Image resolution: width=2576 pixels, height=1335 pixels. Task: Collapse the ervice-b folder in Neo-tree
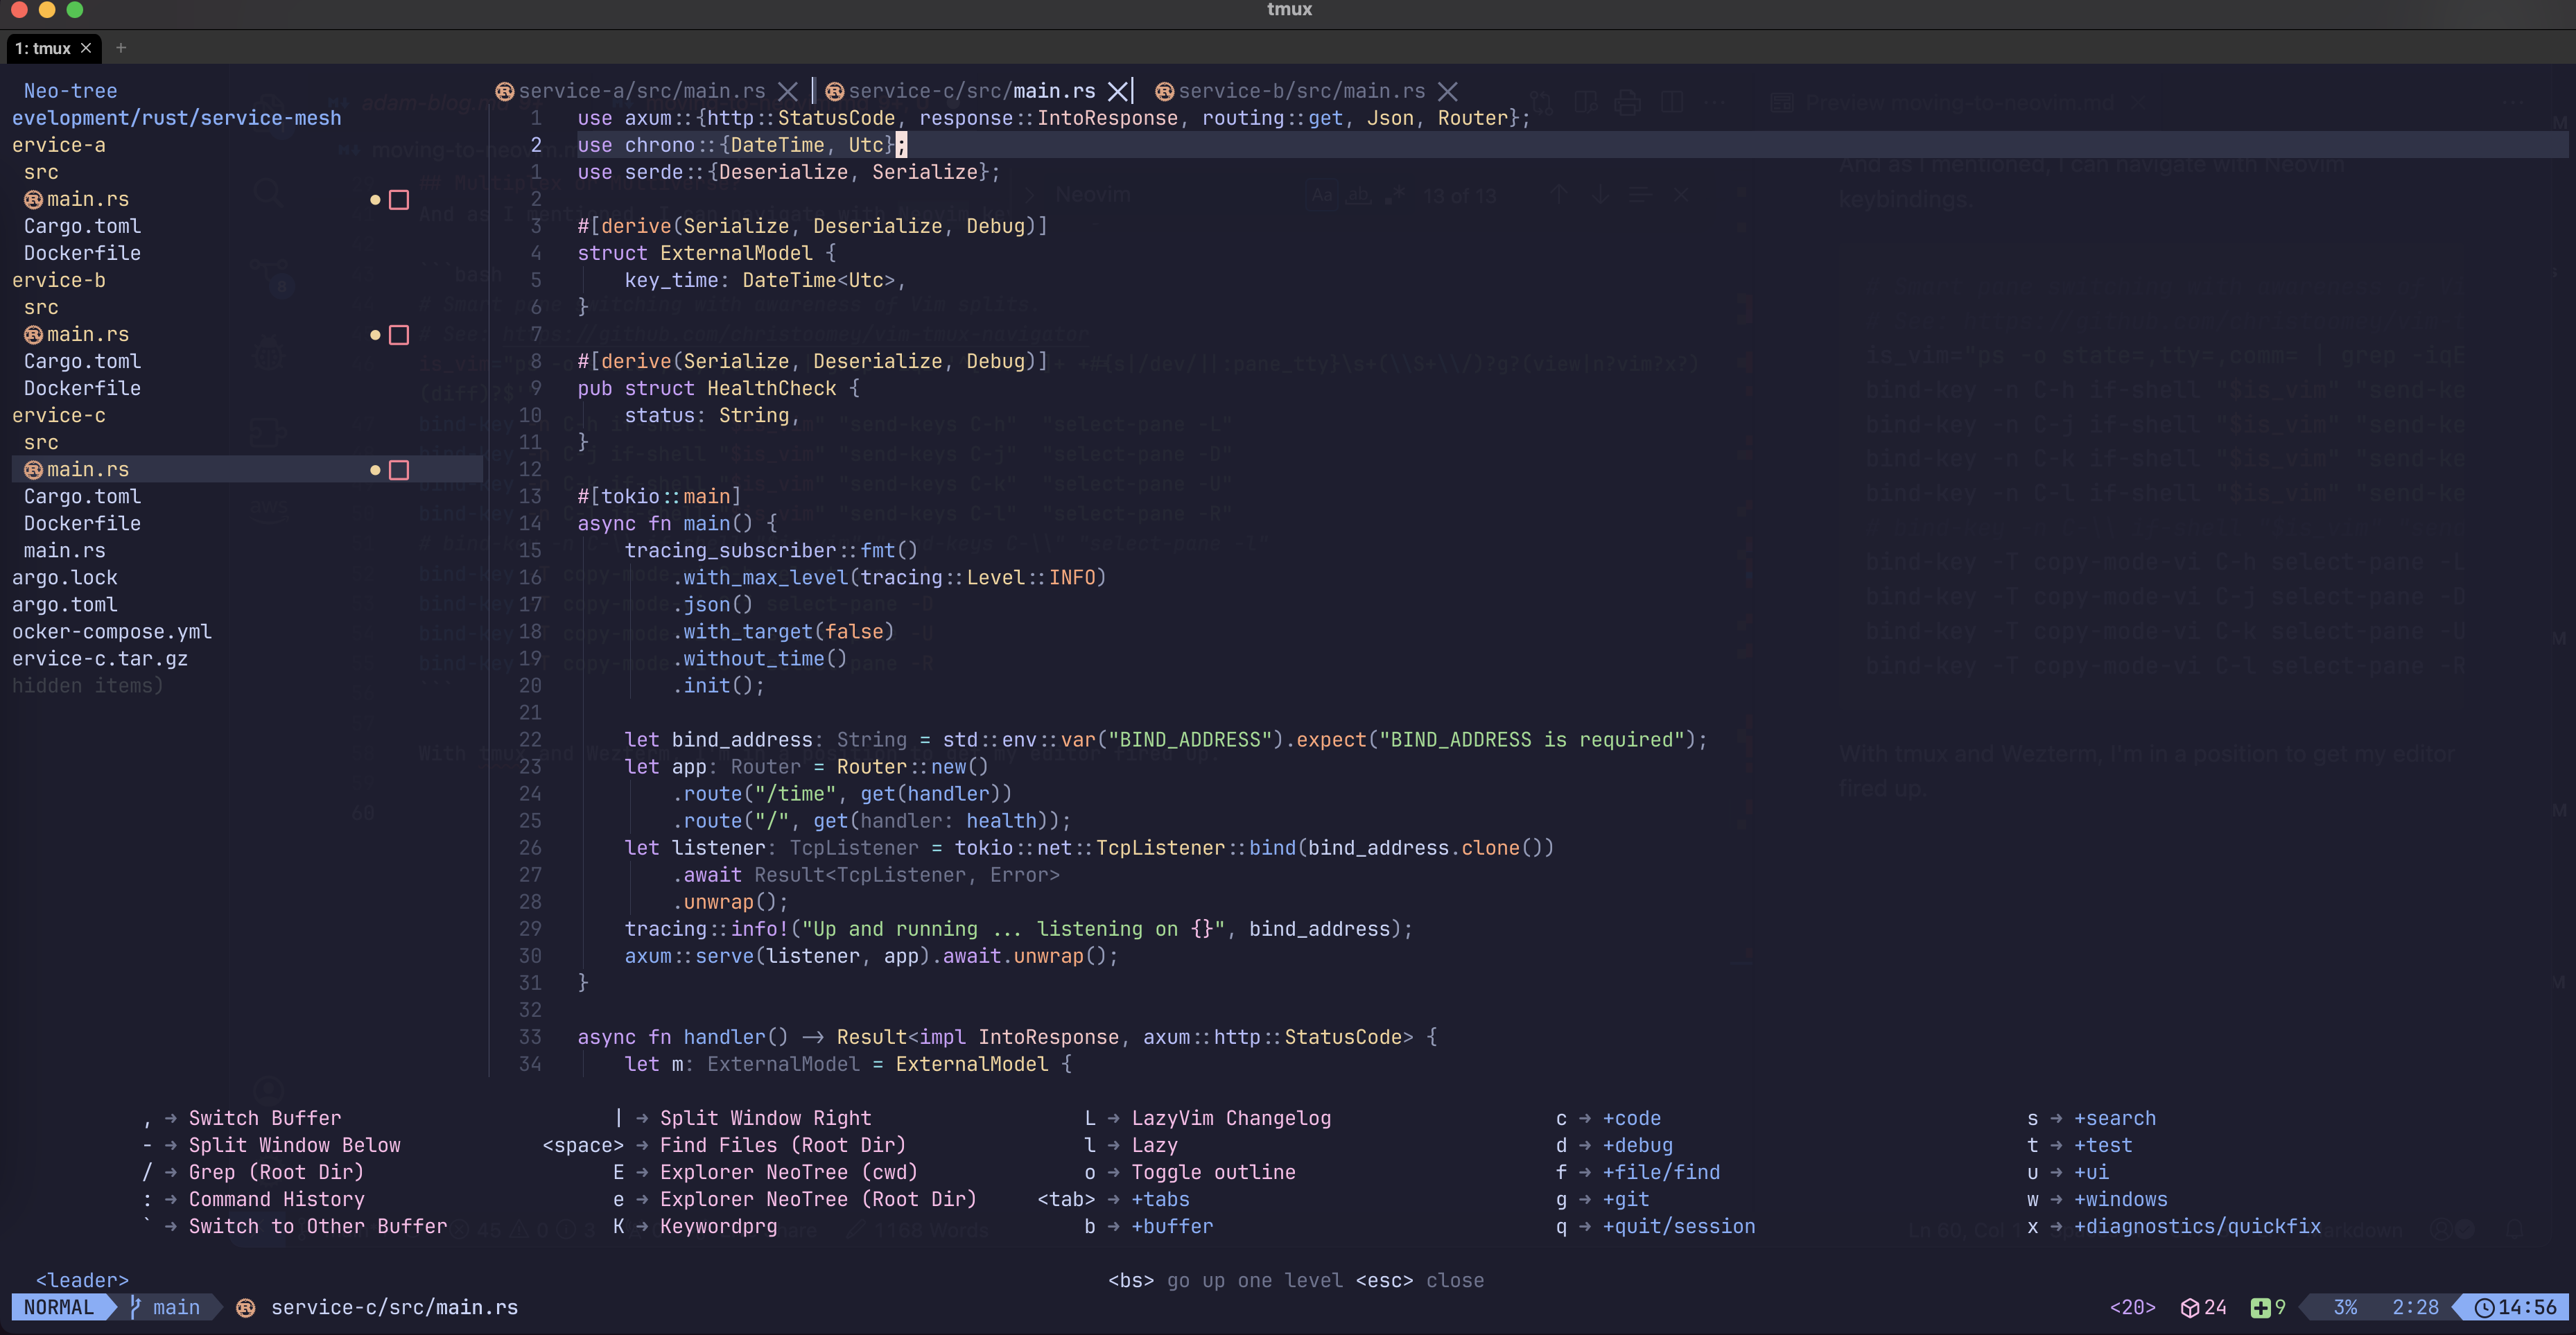coord(58,280)
